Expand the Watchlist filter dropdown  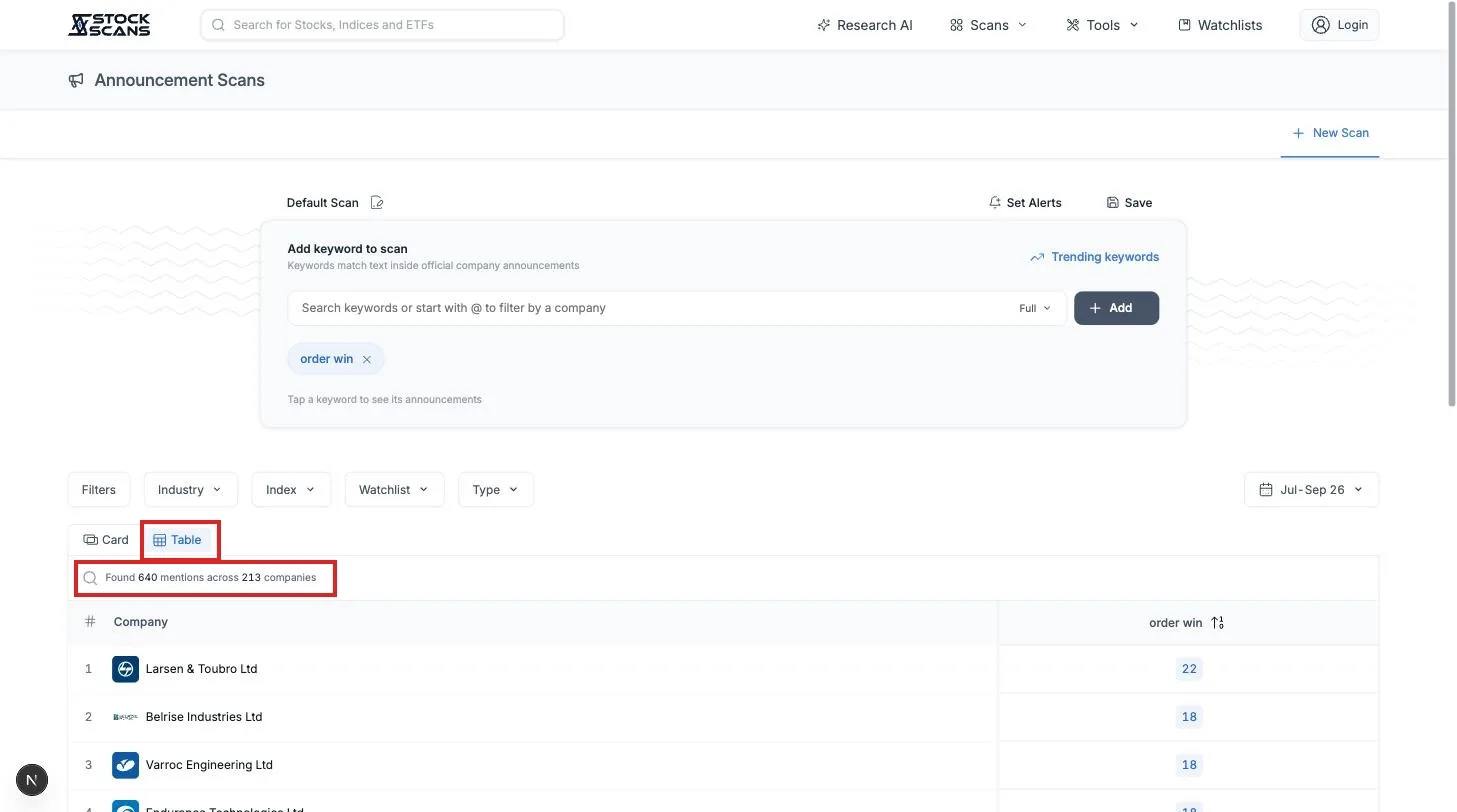(x=394, y=490)
